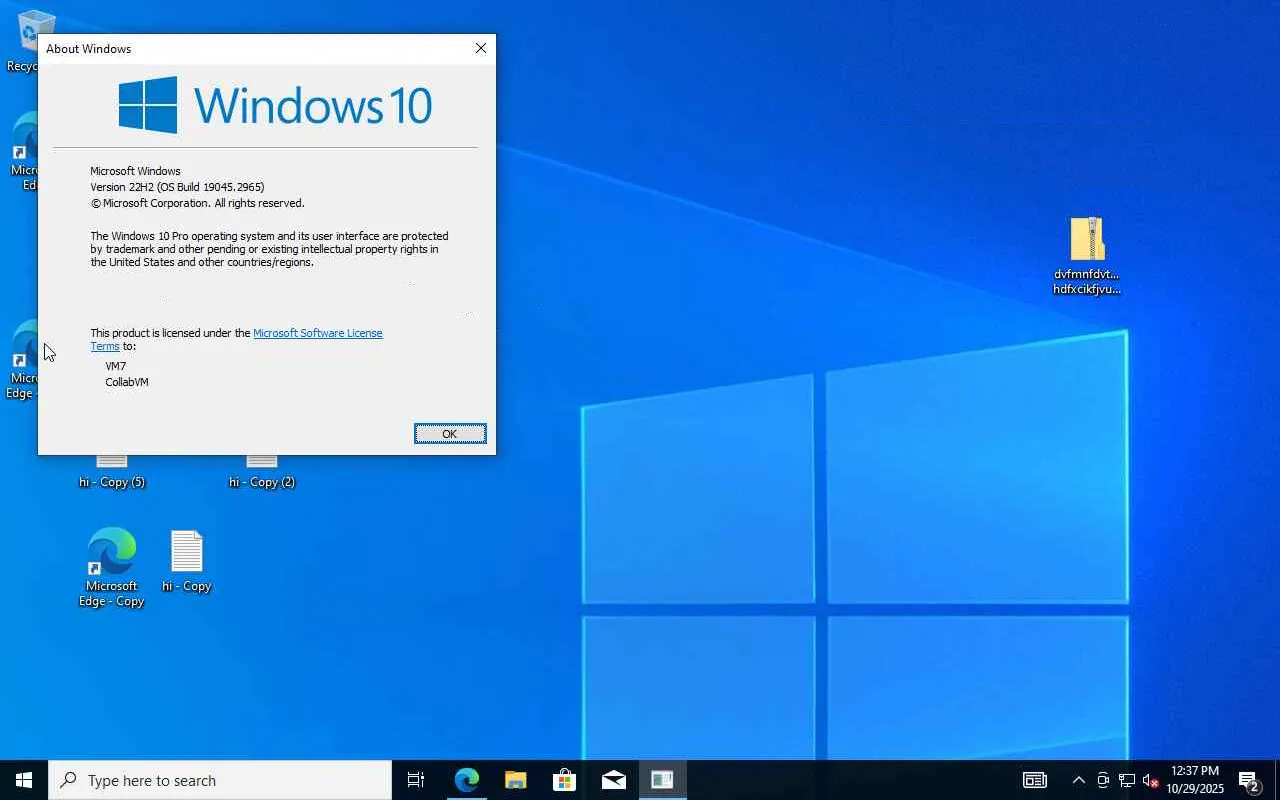The image size is (1280, 800).
Task: Open Microsoft Store from the taskbar
Action: coord(564,780)
